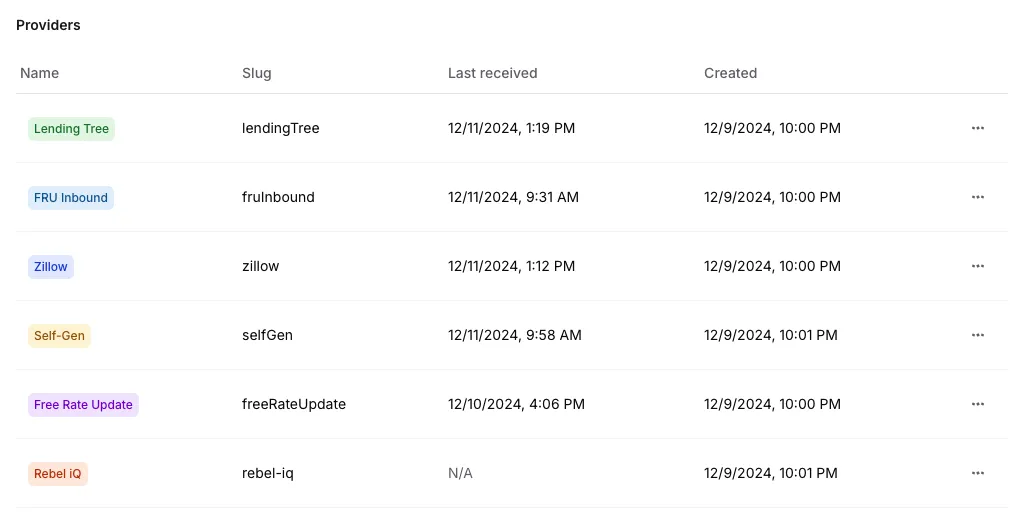Screen dimensions: 1031x523
Task: Click the green Lending Tree provider tag
Action: pos(71,129)
